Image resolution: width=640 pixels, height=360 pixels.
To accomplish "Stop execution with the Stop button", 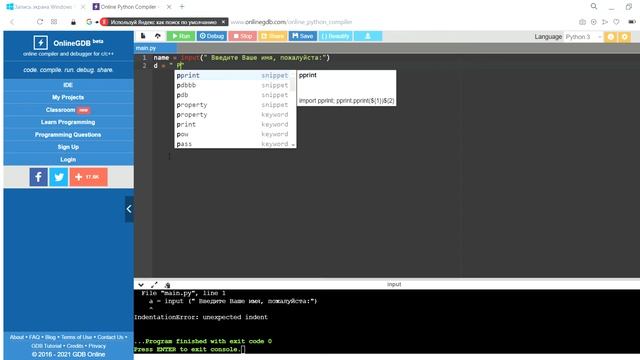I will pyautogui.click(x=242, y=36).
